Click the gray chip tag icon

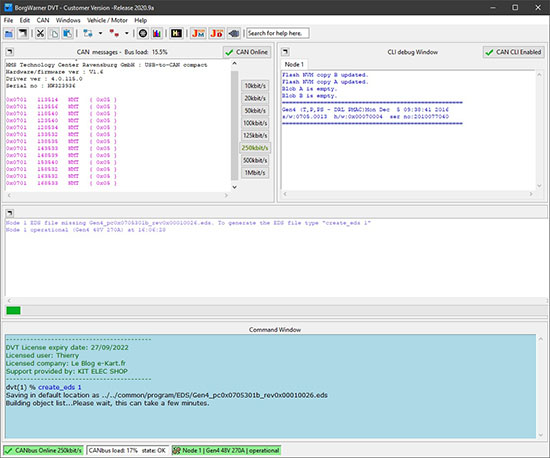[x=234, y=33]
